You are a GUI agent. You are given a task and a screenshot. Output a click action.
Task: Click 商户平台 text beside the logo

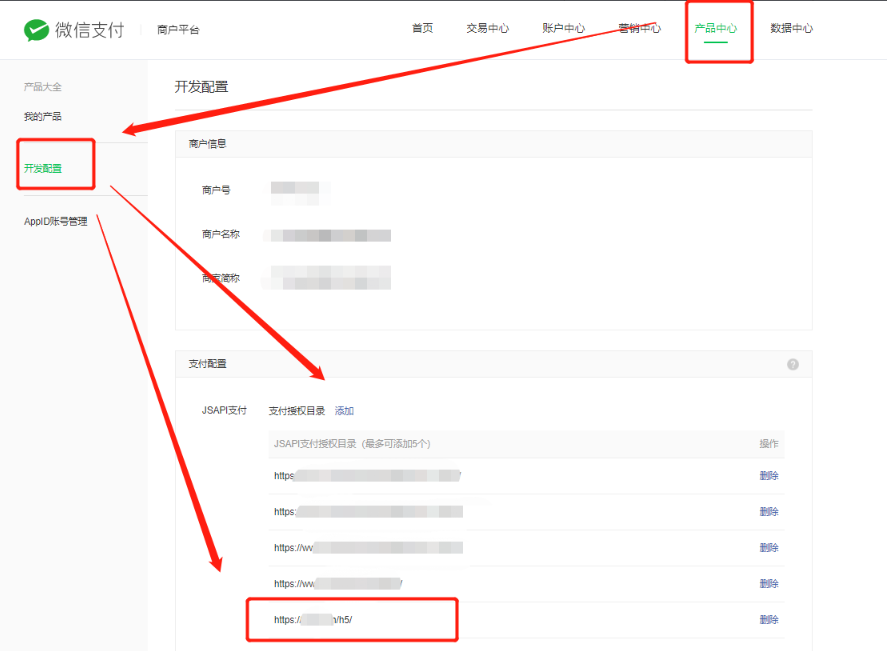click(x=178, y=30)
